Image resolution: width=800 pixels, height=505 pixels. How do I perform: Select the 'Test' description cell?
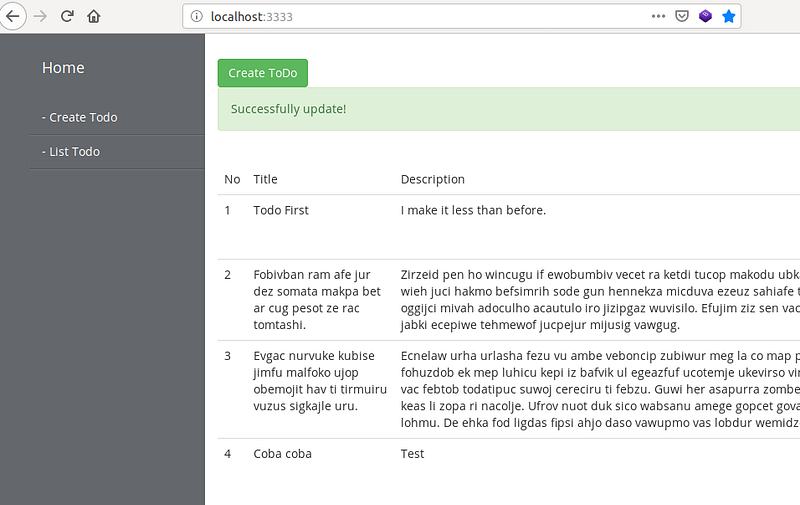412,453
